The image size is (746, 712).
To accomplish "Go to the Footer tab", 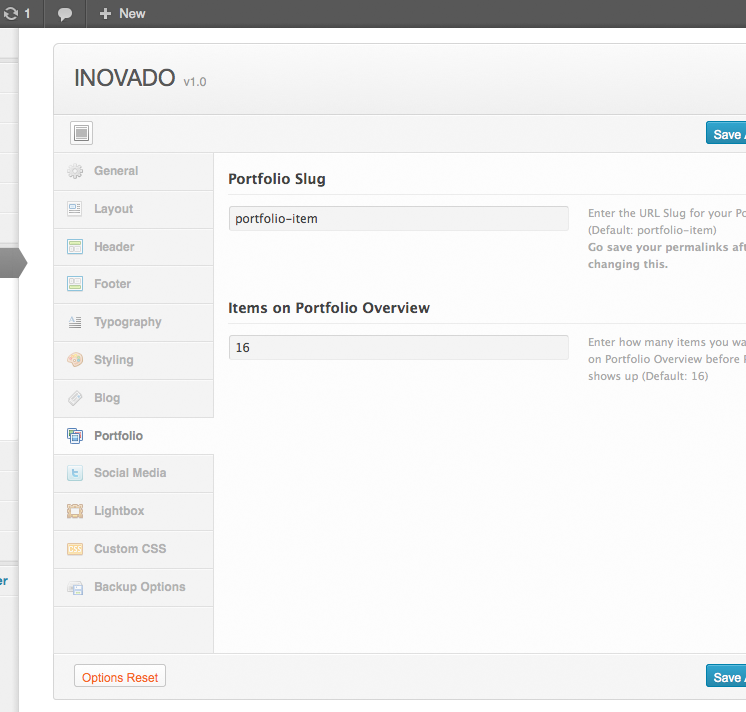I will point(134,284).
